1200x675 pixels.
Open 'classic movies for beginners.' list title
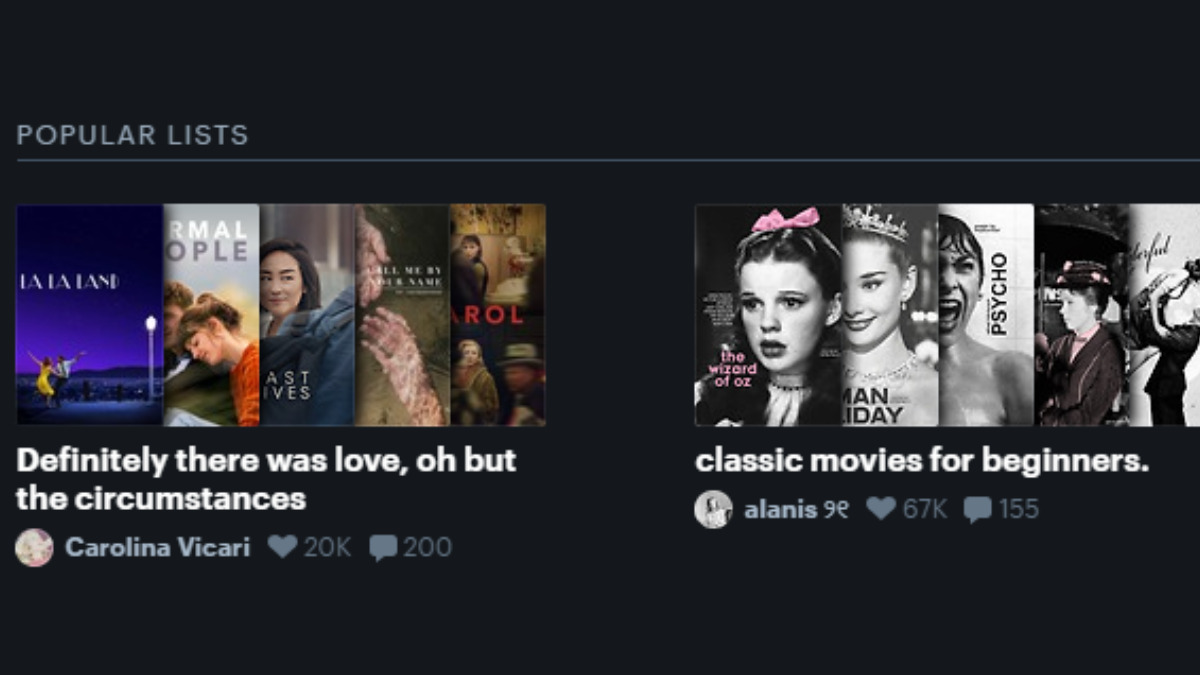pos(922,461)
